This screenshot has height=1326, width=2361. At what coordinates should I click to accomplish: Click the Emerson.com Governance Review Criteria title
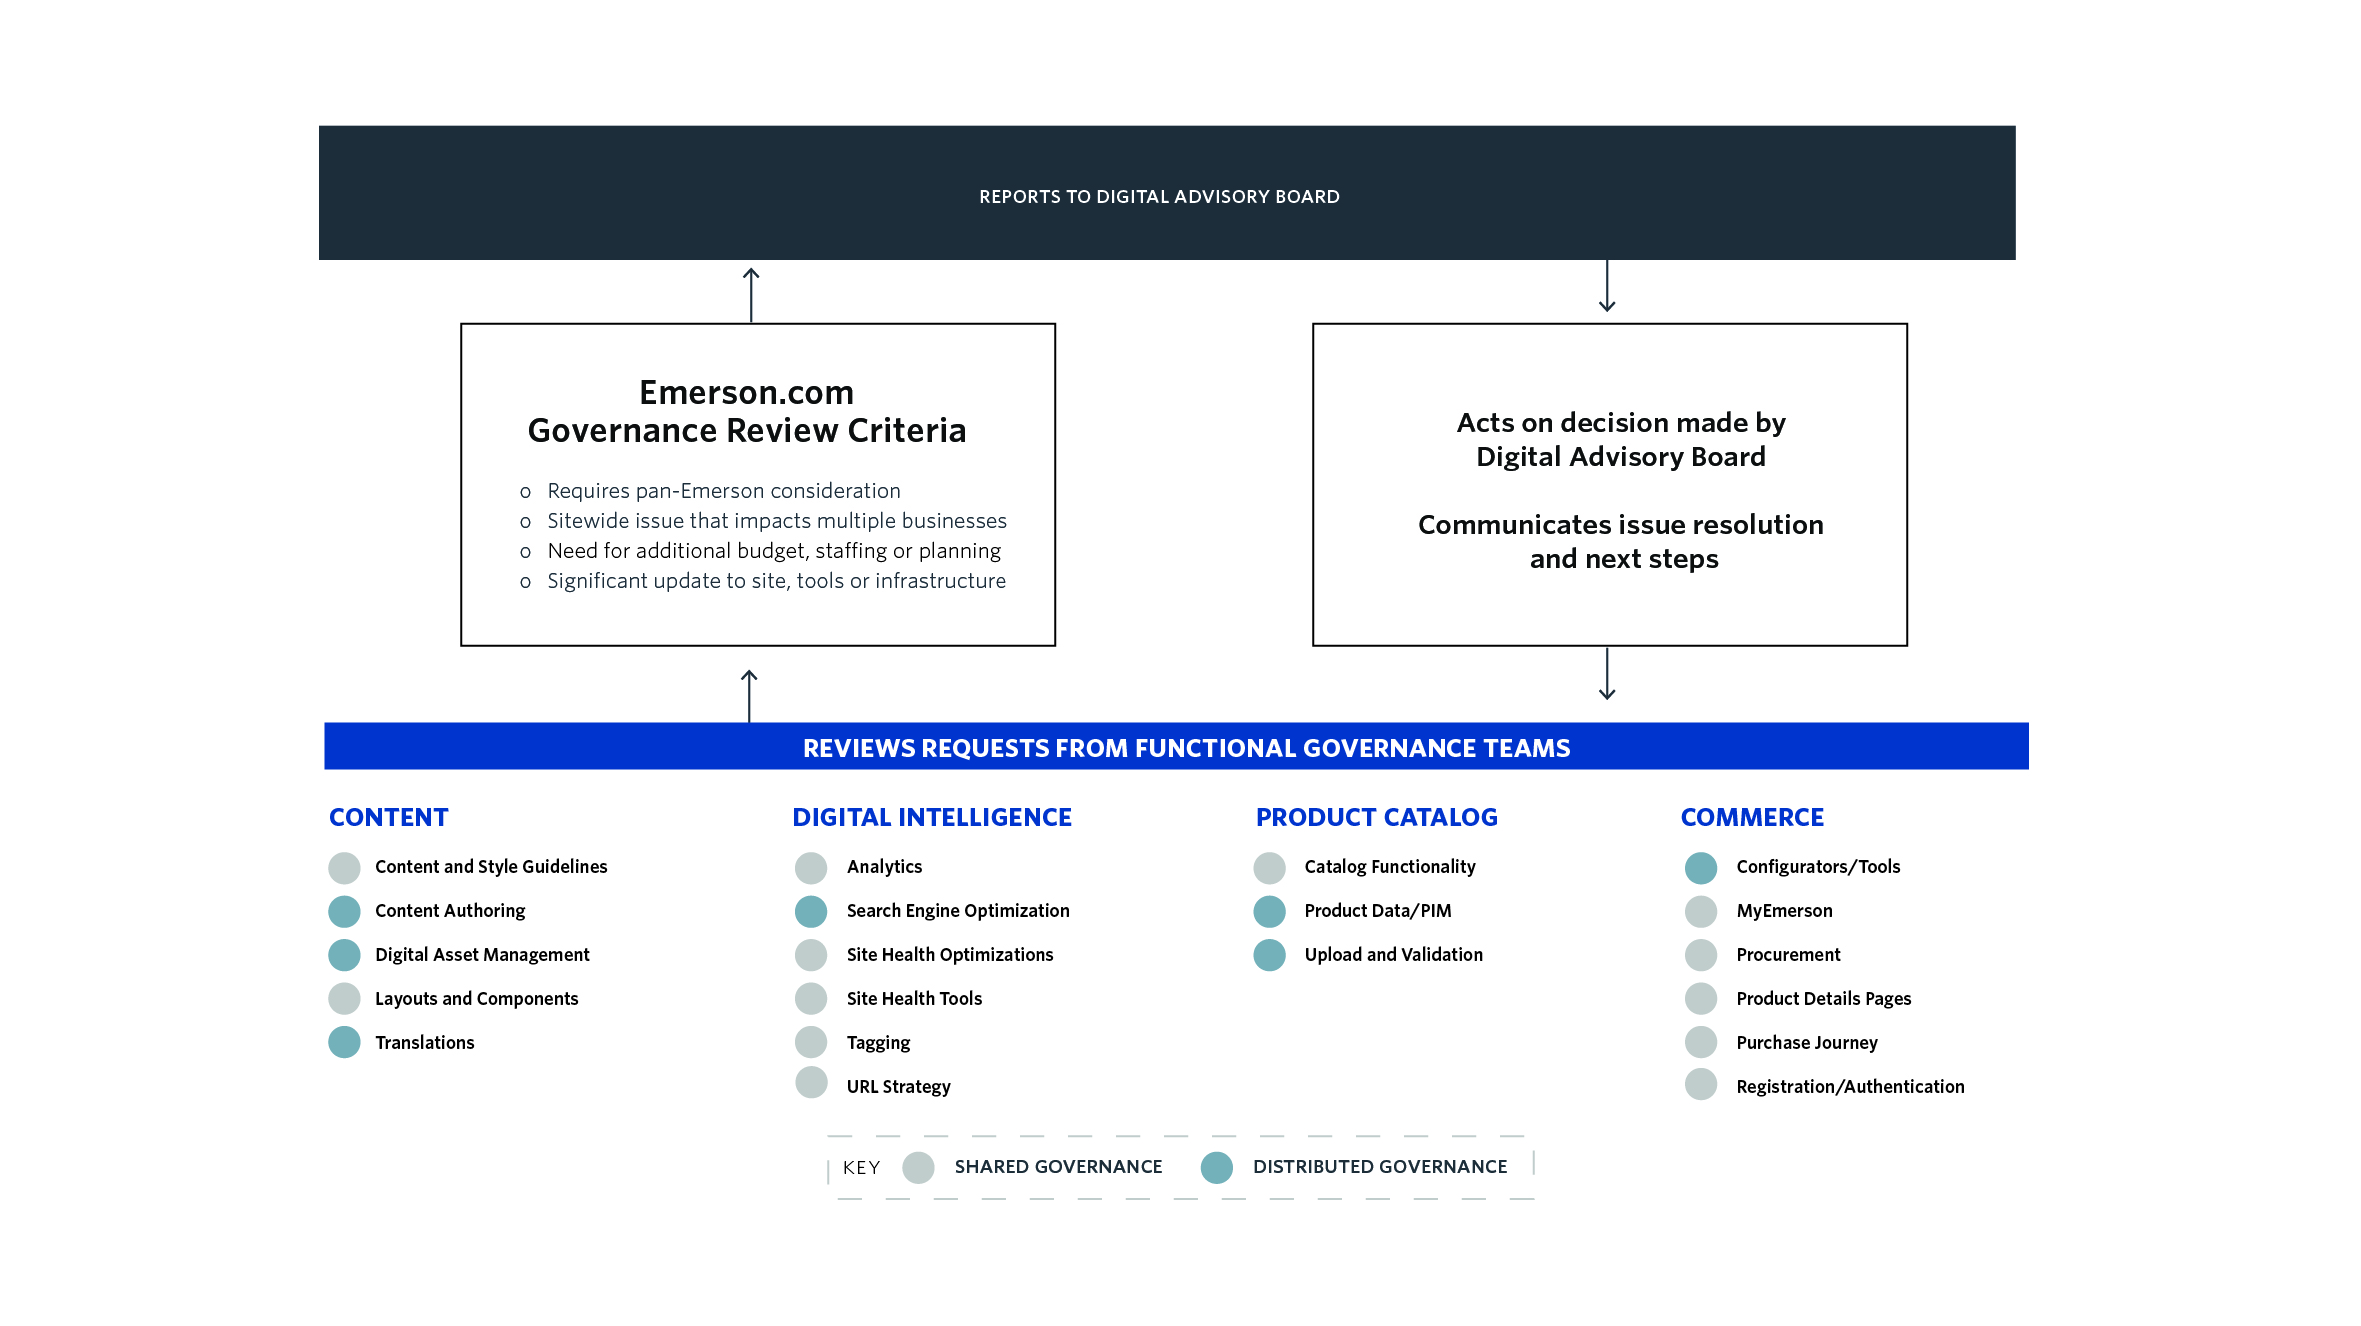(x=747, y=411)
